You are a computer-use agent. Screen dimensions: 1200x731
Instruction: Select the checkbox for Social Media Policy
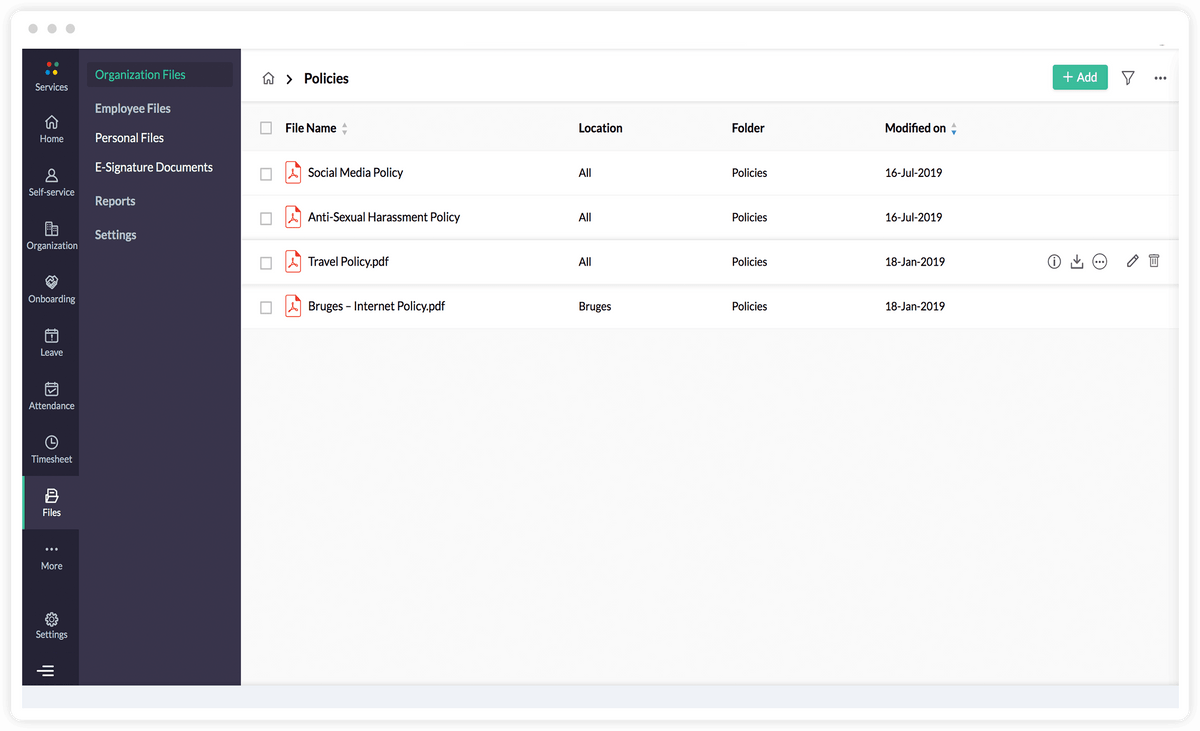[266, 173]
